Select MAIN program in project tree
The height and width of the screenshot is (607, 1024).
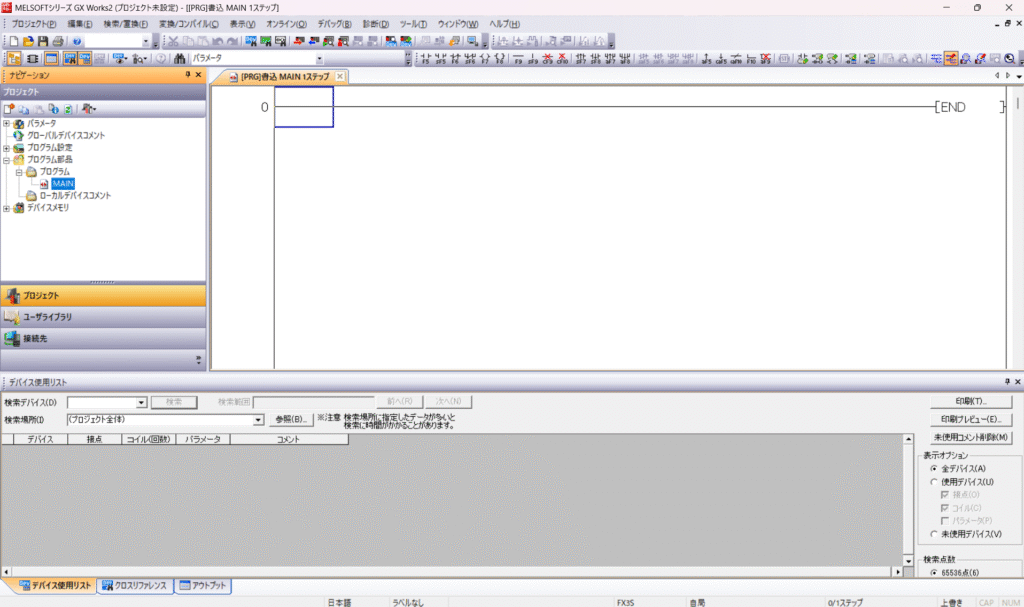(63, 183)
